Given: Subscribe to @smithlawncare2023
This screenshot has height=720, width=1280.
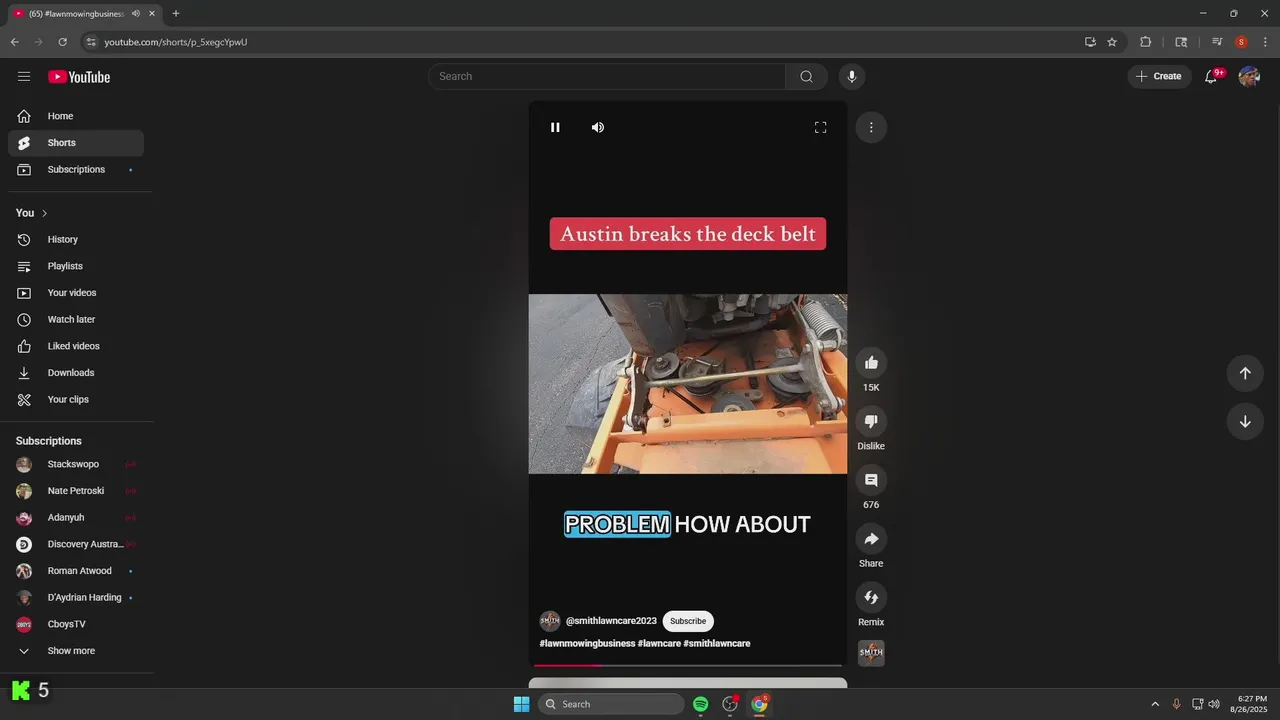Looking at the screenshot, I should tap(688, 621).
